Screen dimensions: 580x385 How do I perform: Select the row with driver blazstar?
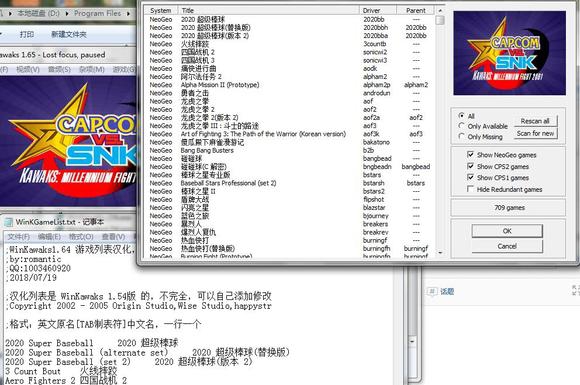pos(289,207)
